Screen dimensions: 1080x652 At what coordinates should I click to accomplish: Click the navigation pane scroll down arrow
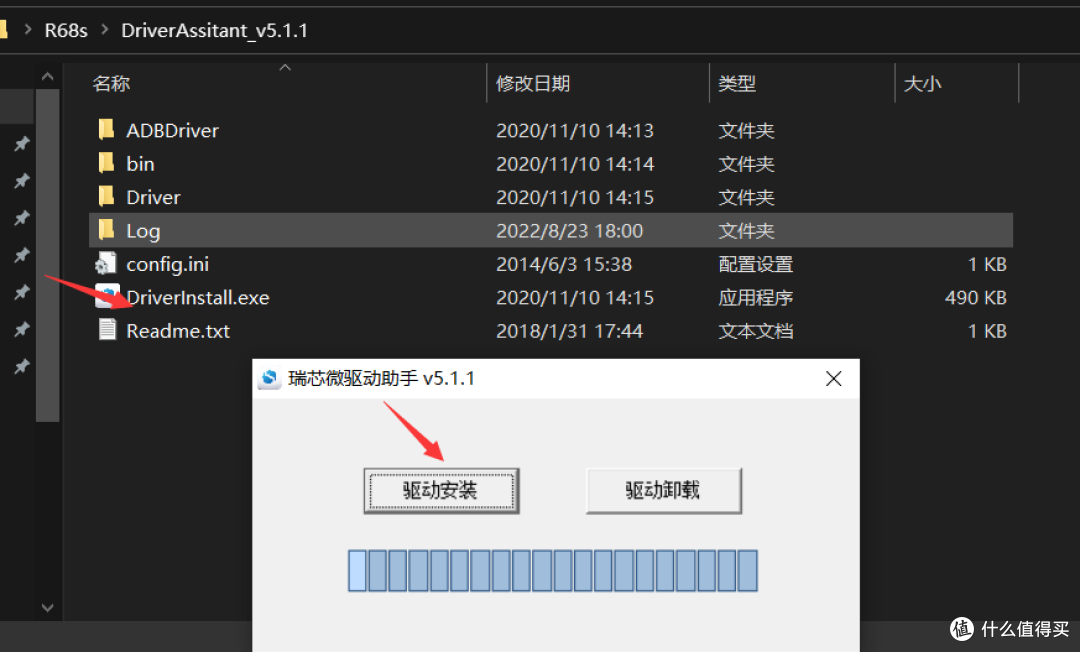48,607
